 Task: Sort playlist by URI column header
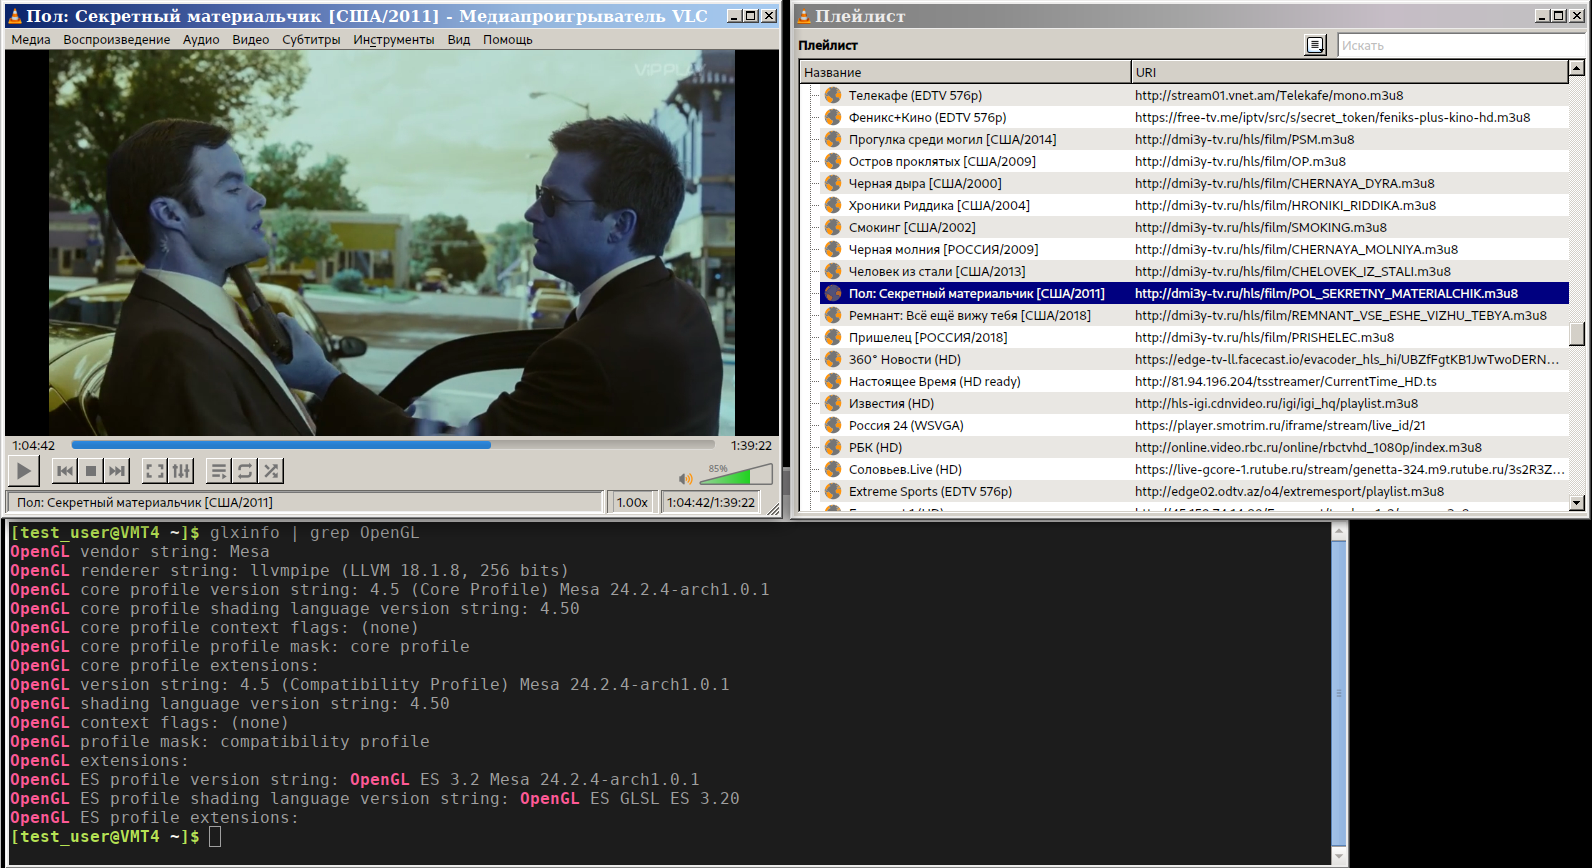(1349, 72)
